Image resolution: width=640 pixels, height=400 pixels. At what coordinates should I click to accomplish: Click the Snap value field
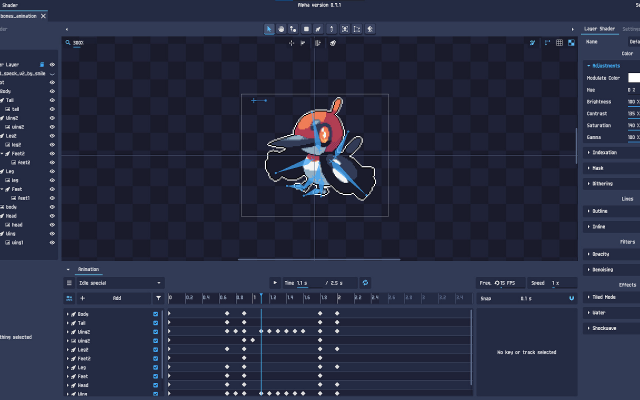point(526,298)
